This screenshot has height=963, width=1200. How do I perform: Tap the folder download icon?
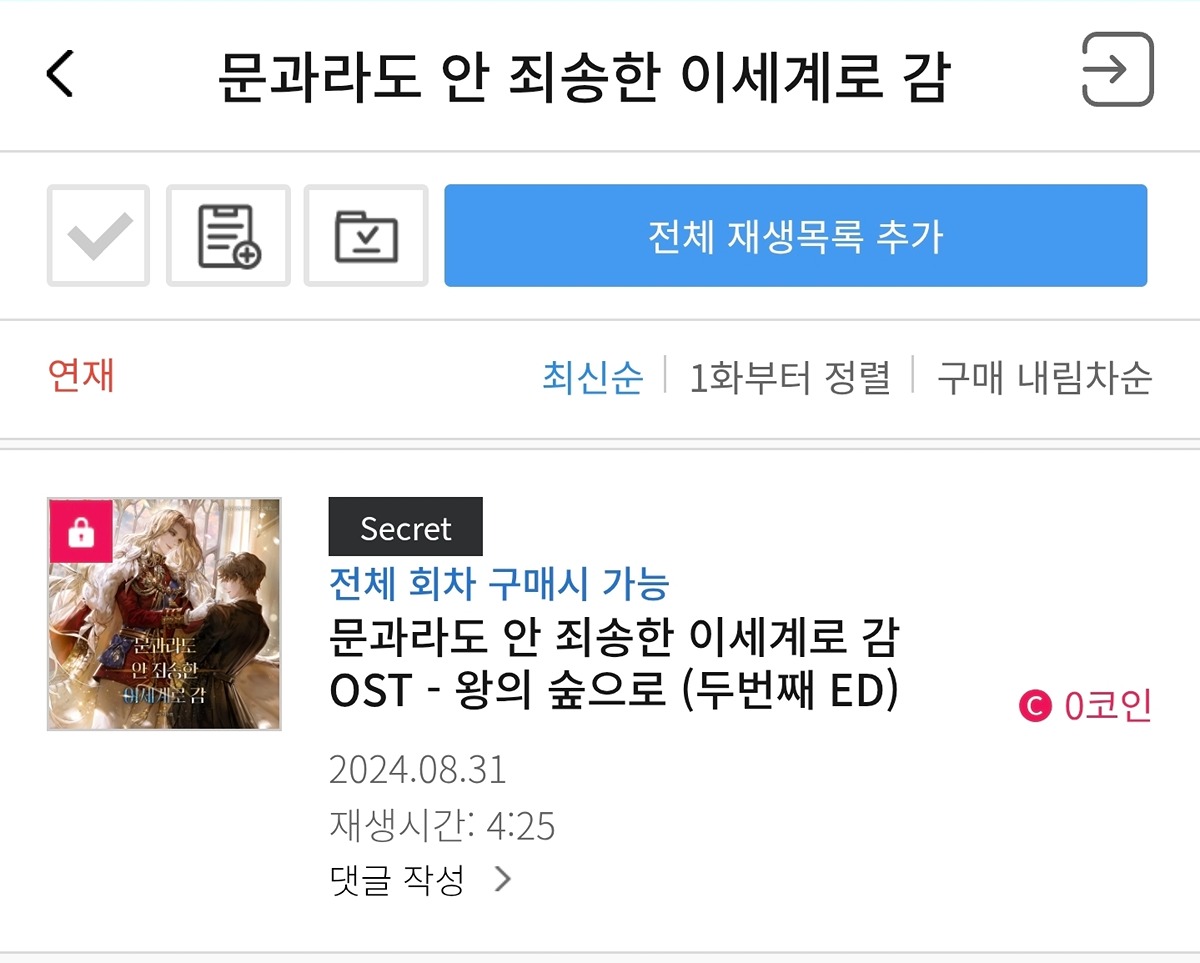[x=366, y=235]
